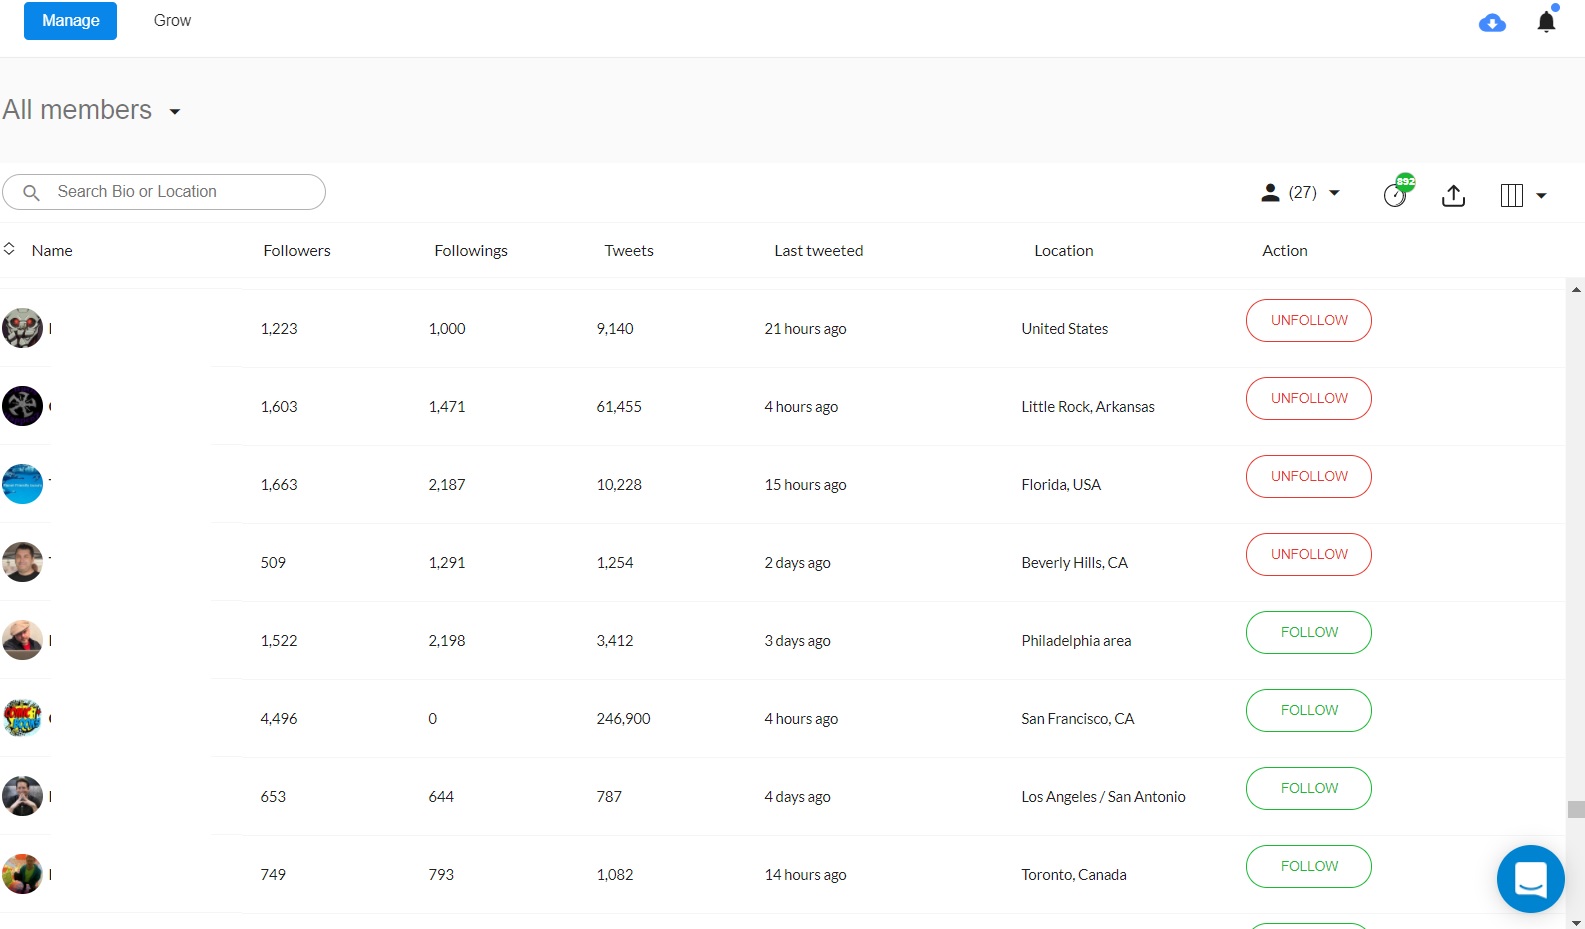Click the Search Bio or Location field

[x=180, y=192]
